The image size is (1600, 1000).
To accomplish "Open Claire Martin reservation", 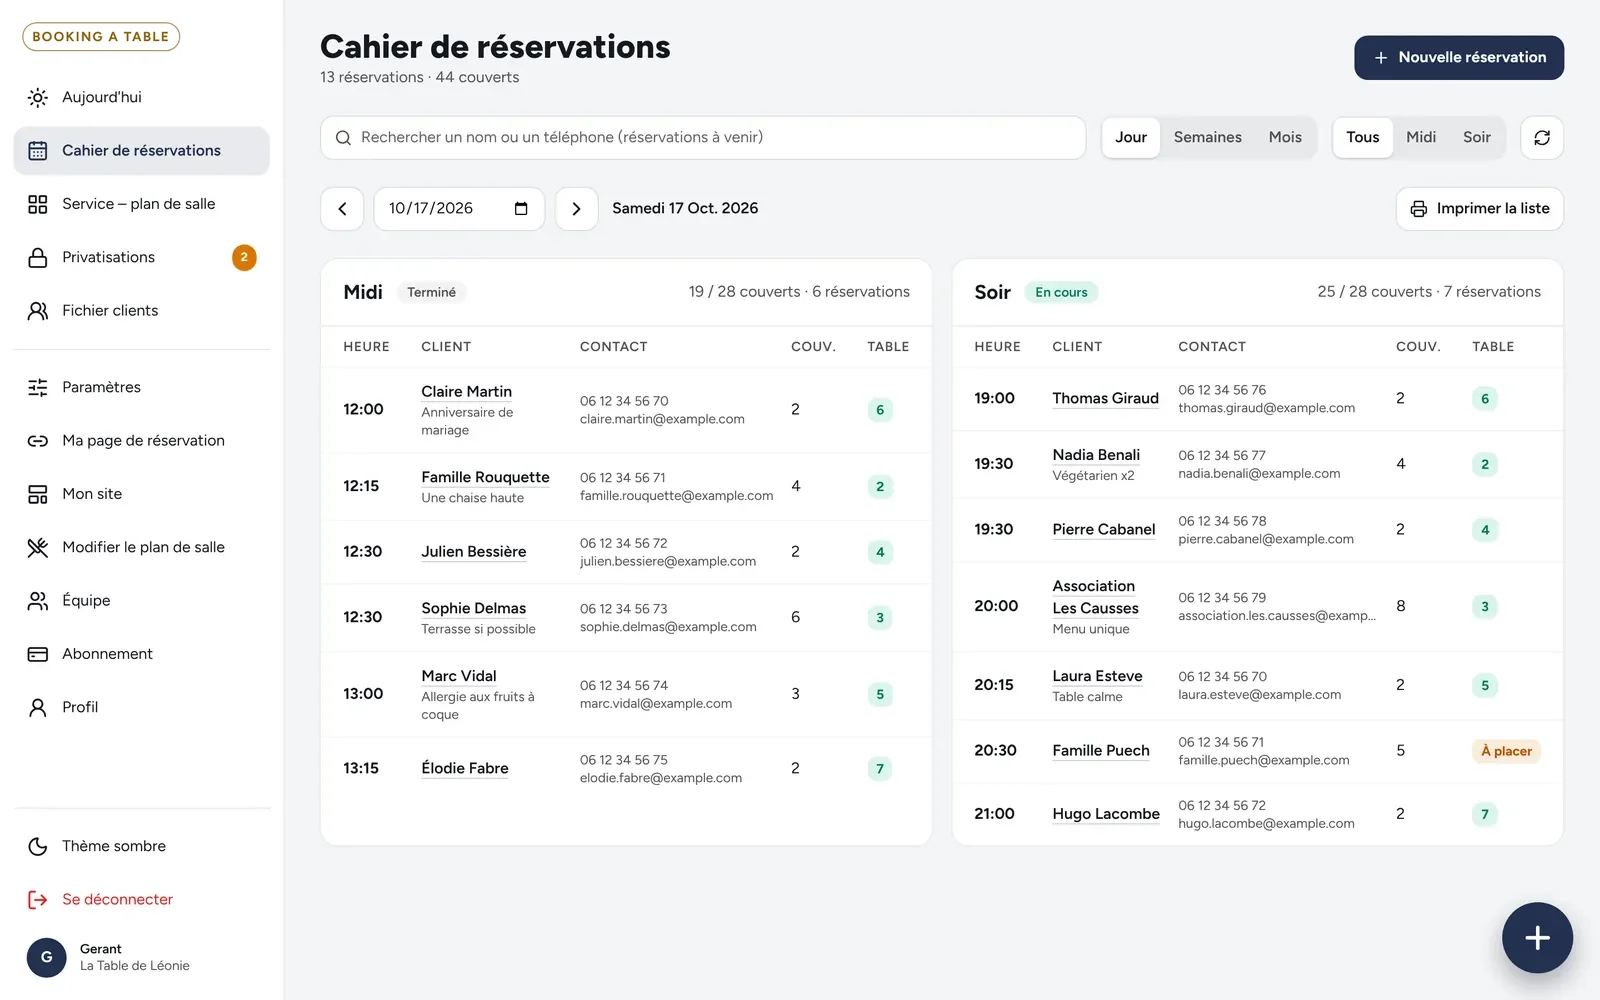I will click(x=466, y=392).
